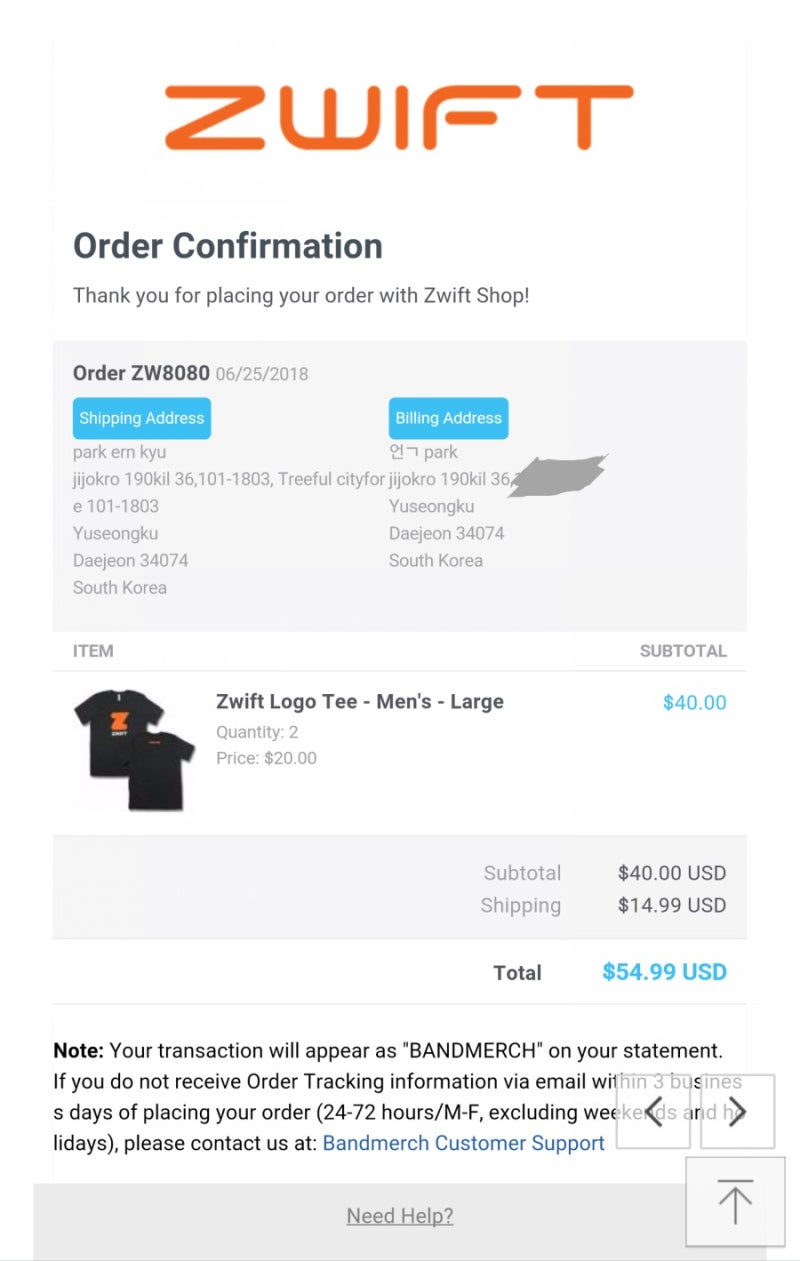Click the ITEM column header
Image resolution: width=800 pixels, height=1261 pixels.
coord(93,651)
